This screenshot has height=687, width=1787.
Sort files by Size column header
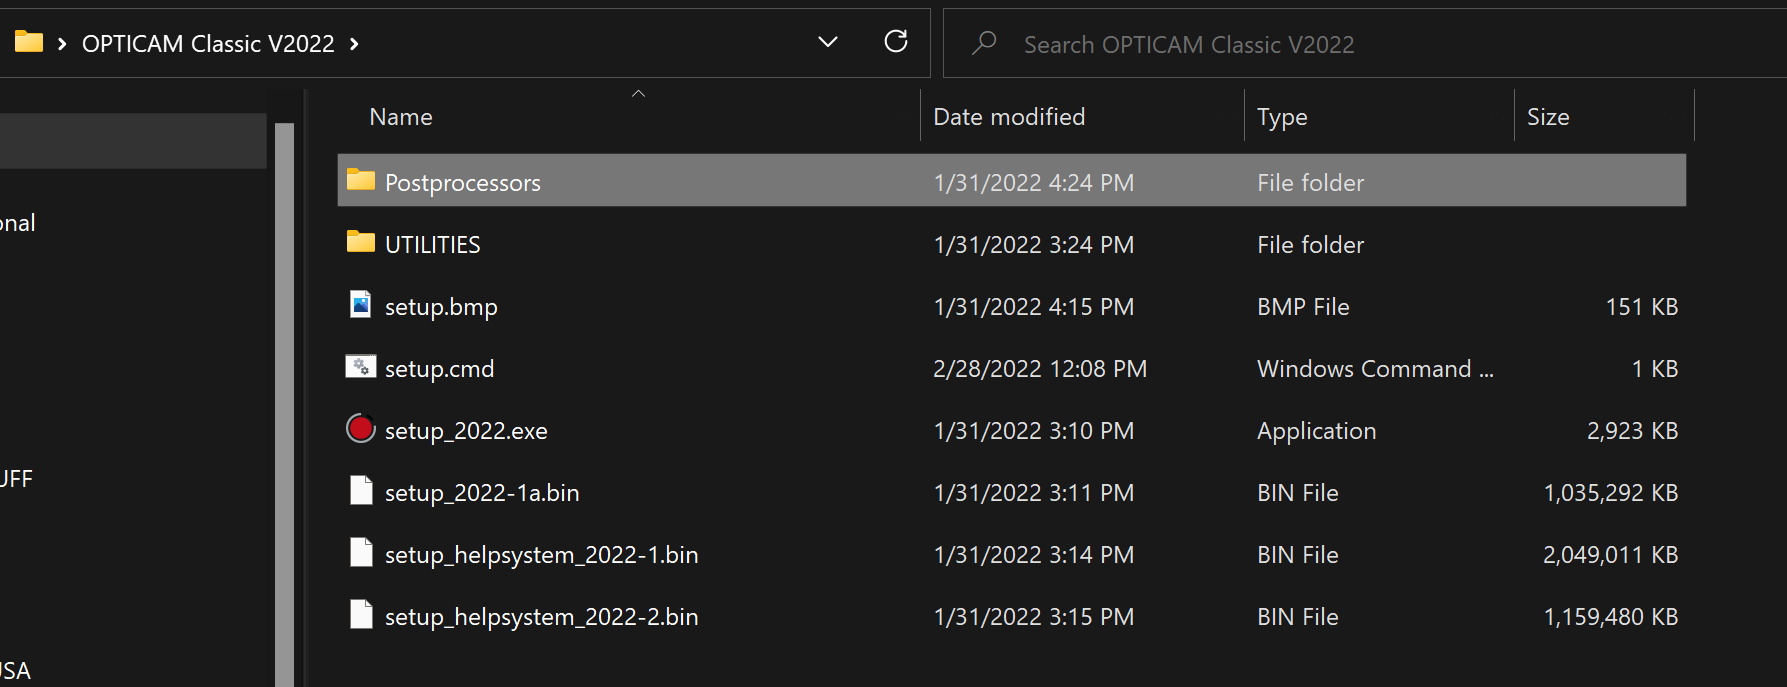click(x=1548, y=117)
